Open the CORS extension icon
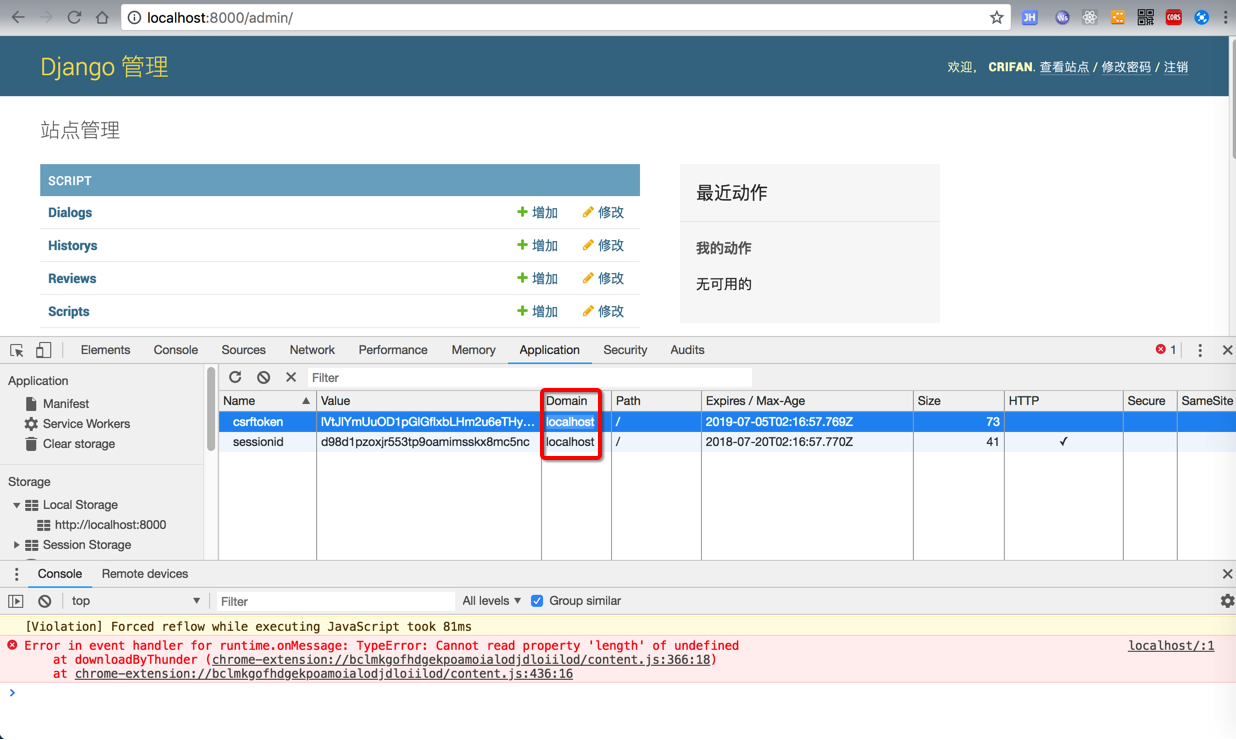Viewport: 1236px width, 740px height. click(1174, 18)
